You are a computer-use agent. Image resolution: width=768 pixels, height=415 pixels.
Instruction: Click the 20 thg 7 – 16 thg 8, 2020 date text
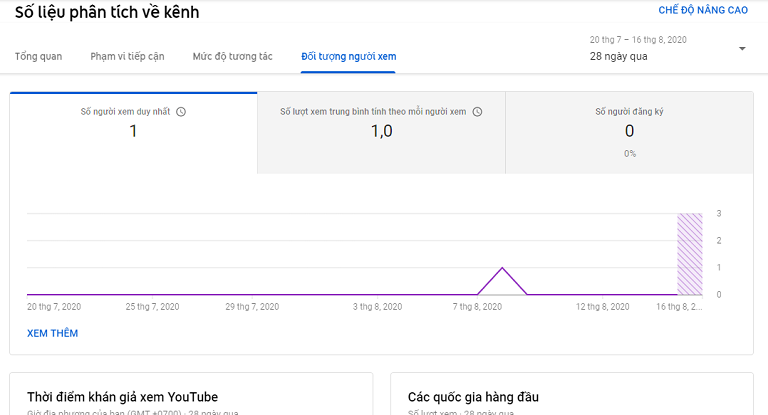pyautogui.click(x=638, y=40)
